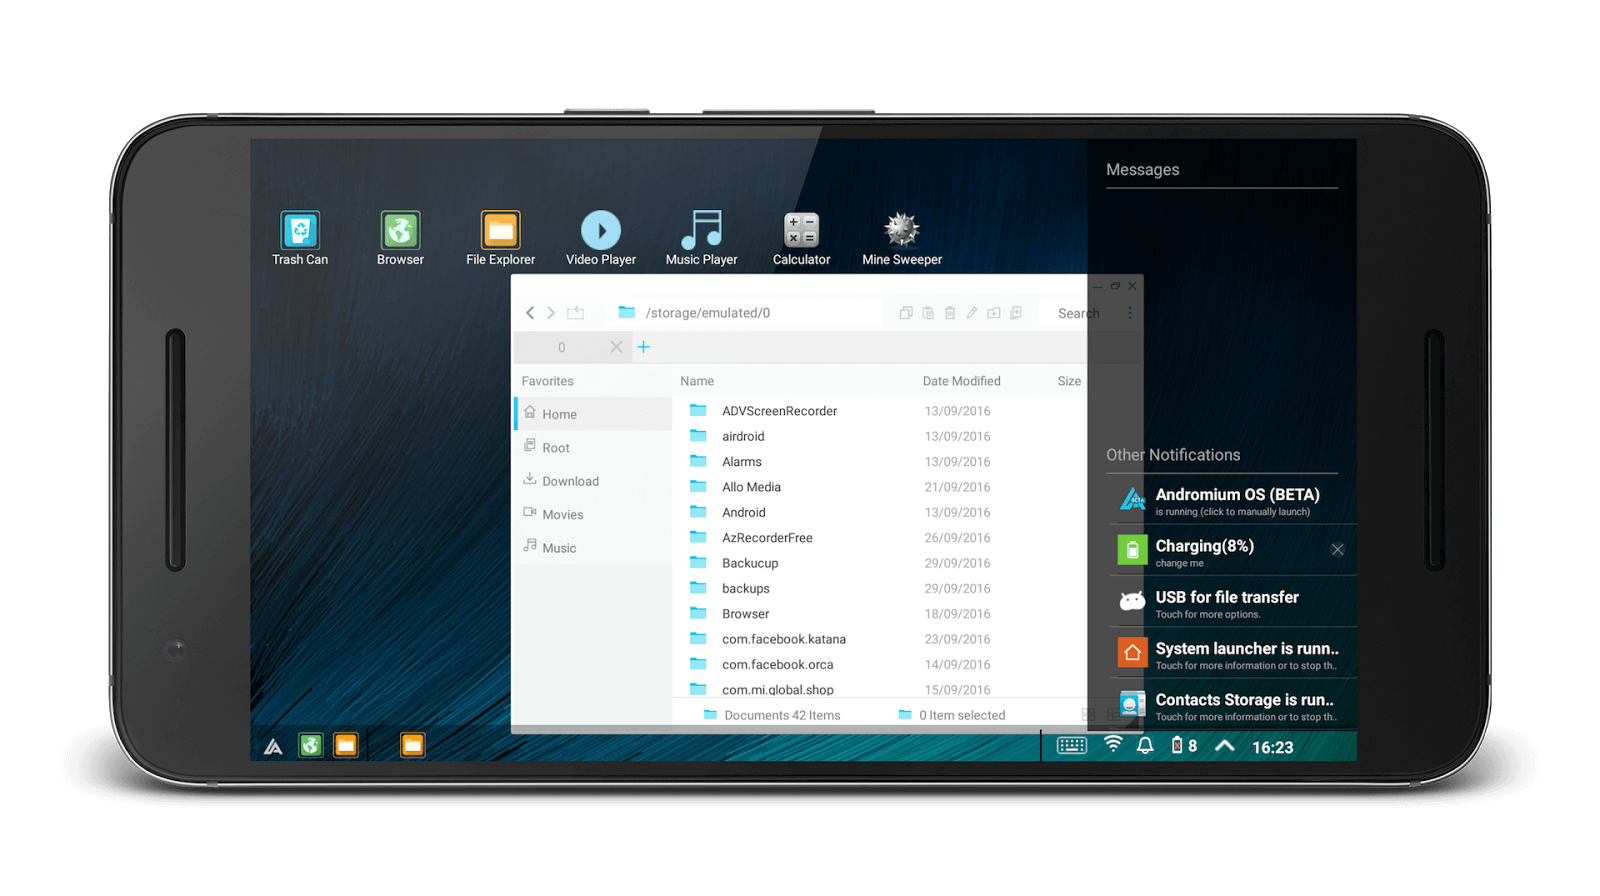Image resolution: width=1600 pixels, height=896 pixels.
Task: Sort by the Size column header
Action: pyautogui.click(x=1069, y=381)
